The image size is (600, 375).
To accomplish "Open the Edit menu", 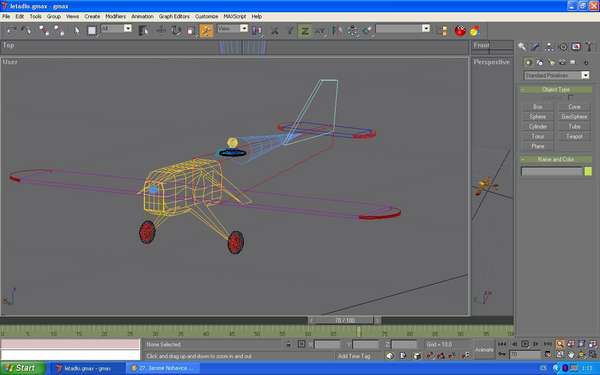I will click(20, 16).
